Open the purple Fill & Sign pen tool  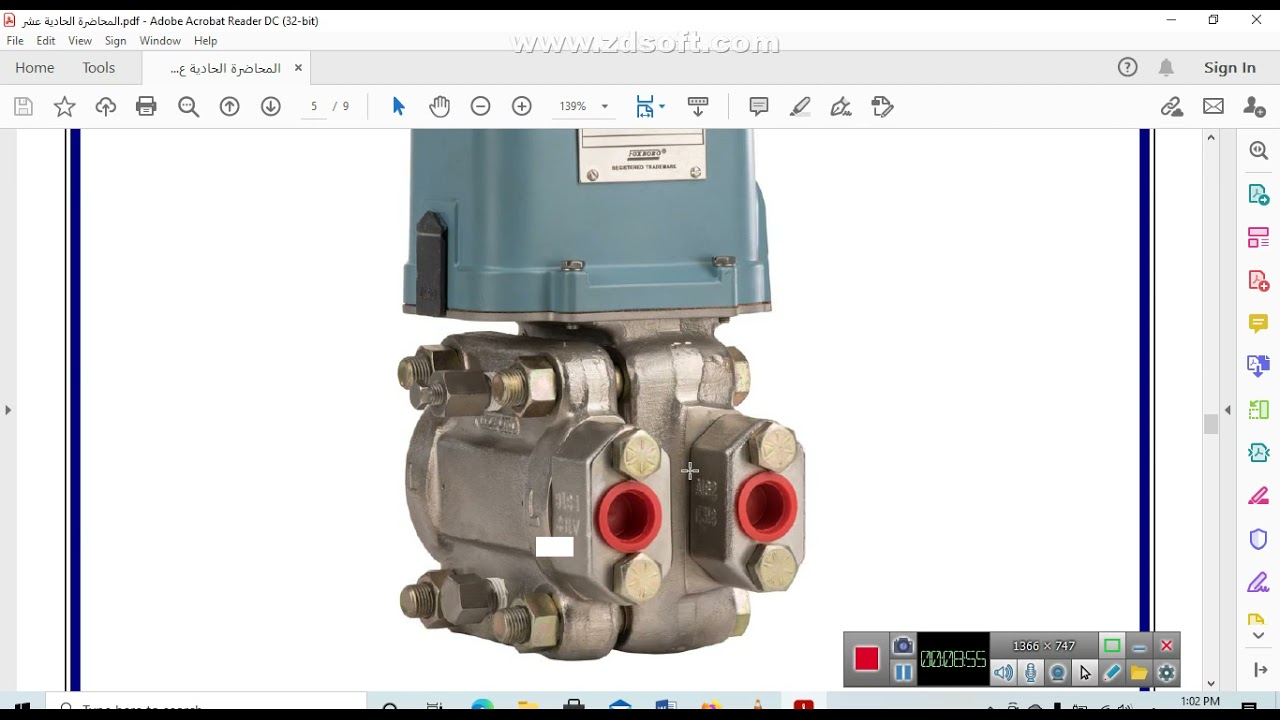coord(1259,582)
